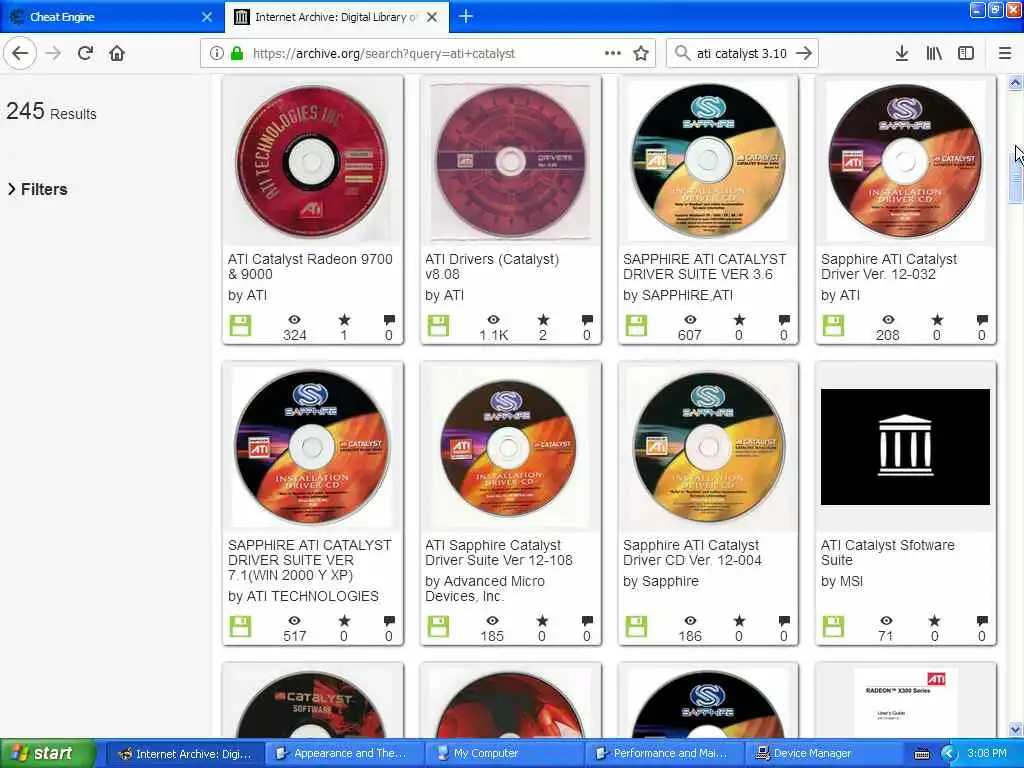Click the 'ati catalyst 3.10' search box
1024x768 pixels.
click(x=741, y=54)
